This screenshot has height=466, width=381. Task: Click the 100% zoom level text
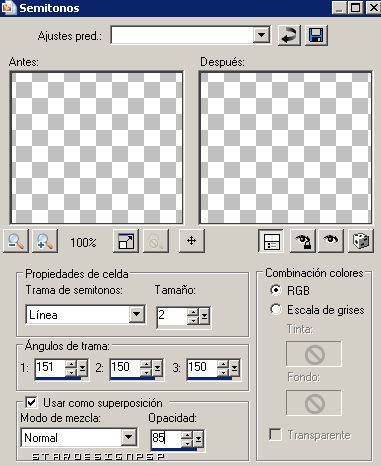[83, 242]
